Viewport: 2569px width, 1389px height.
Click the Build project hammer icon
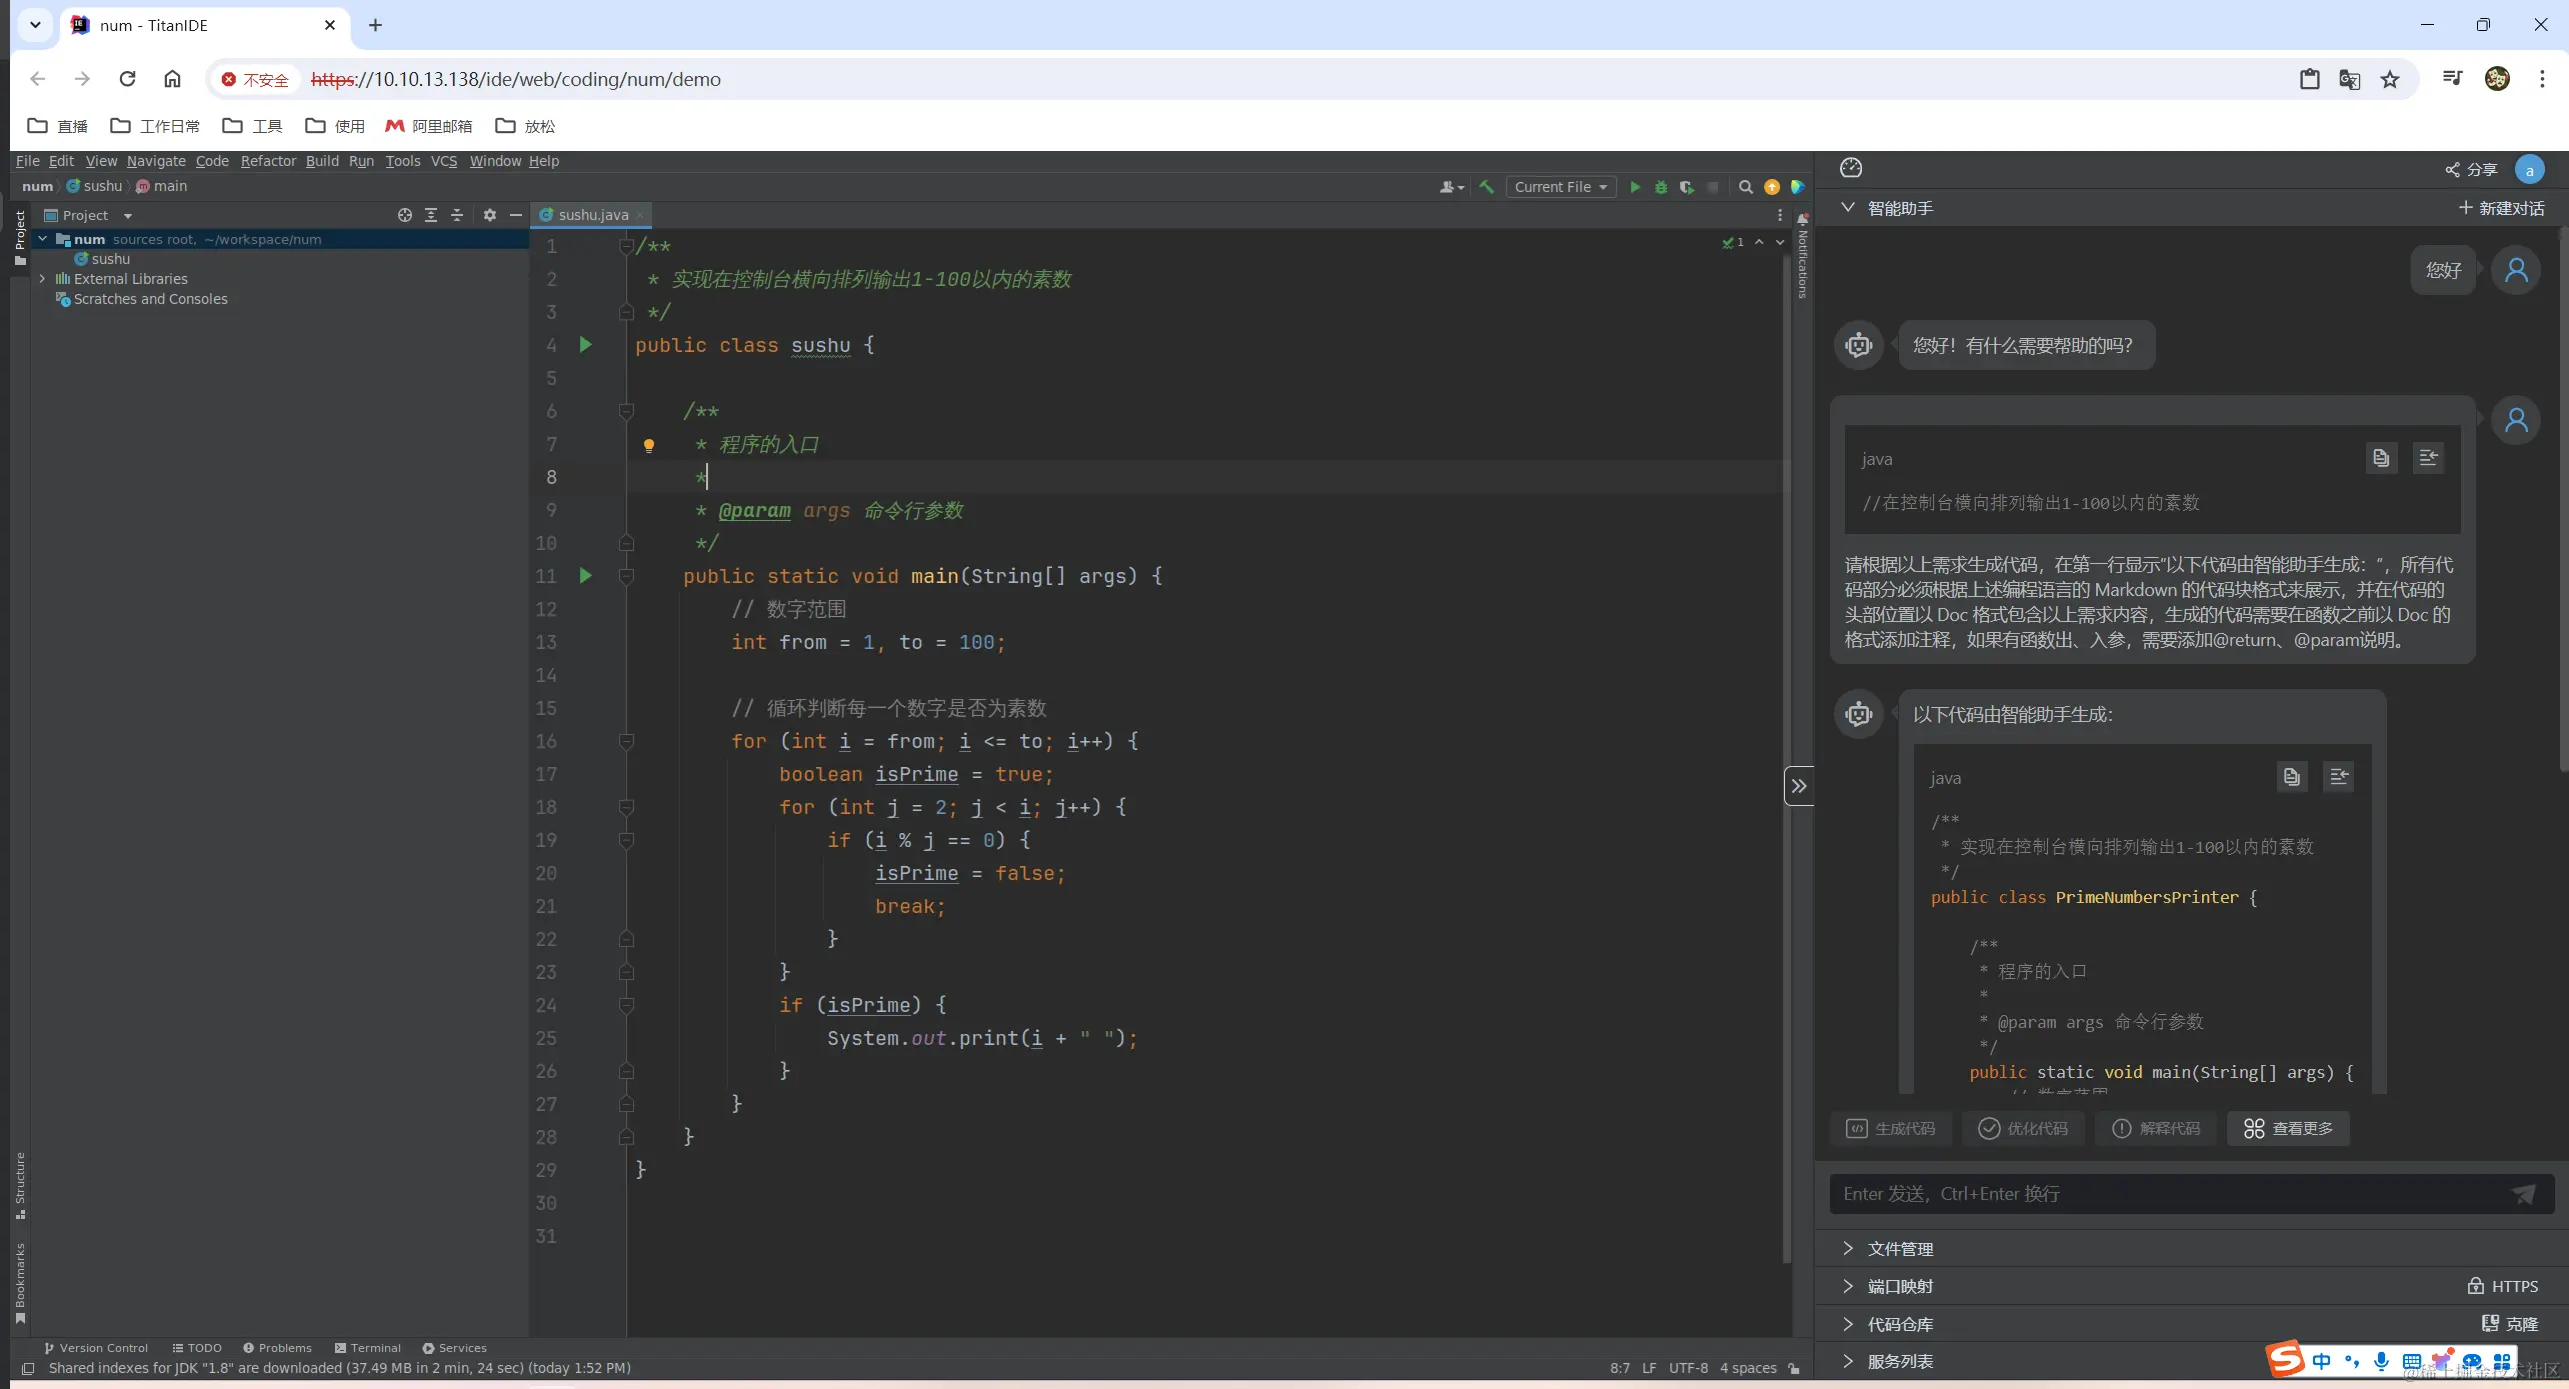[1487, 187]
